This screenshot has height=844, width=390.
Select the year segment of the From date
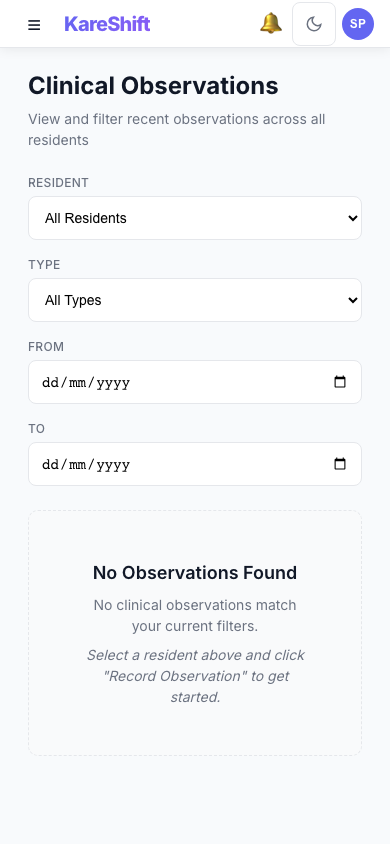[114, 383]
